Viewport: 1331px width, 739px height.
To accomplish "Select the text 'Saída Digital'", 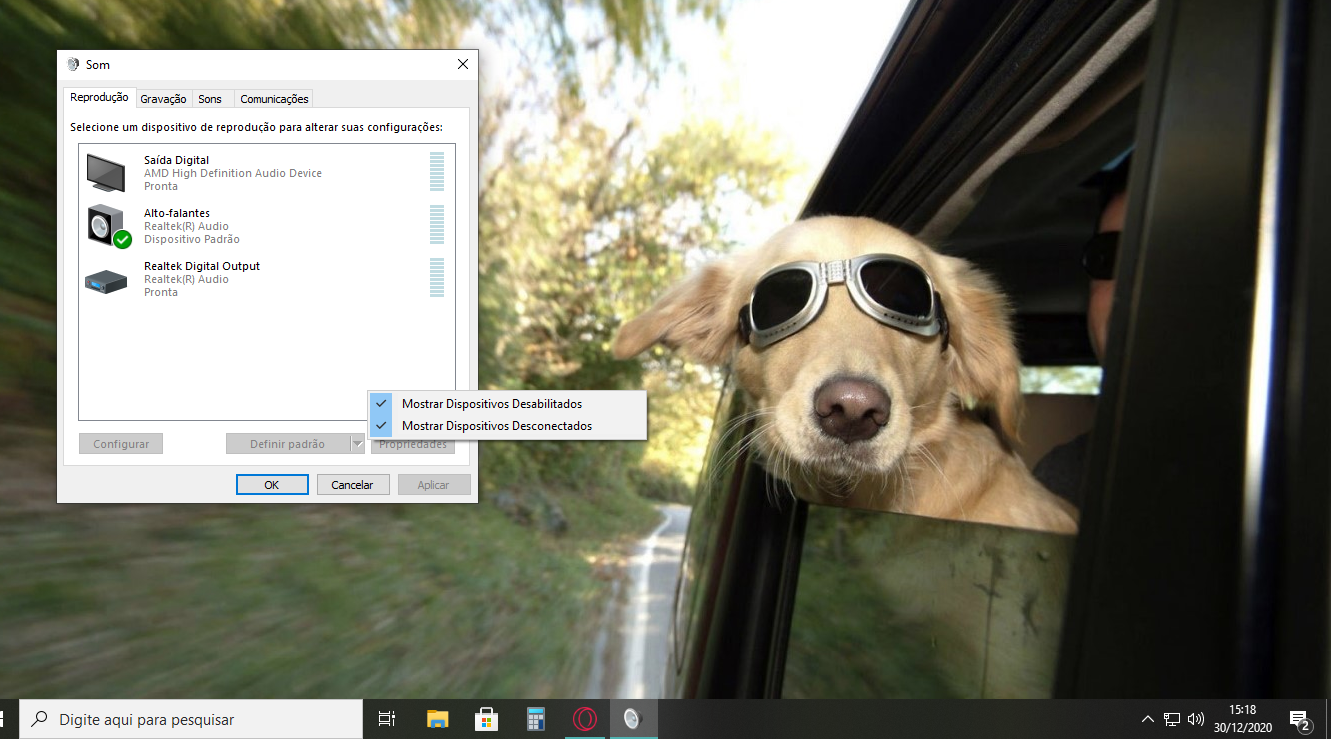I will (x=176, y=160).
